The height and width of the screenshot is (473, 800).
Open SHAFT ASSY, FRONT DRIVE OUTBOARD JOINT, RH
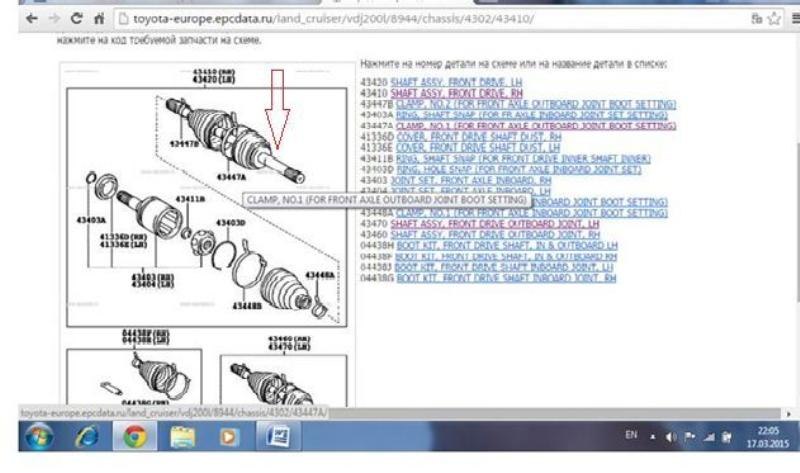[495, 235]
